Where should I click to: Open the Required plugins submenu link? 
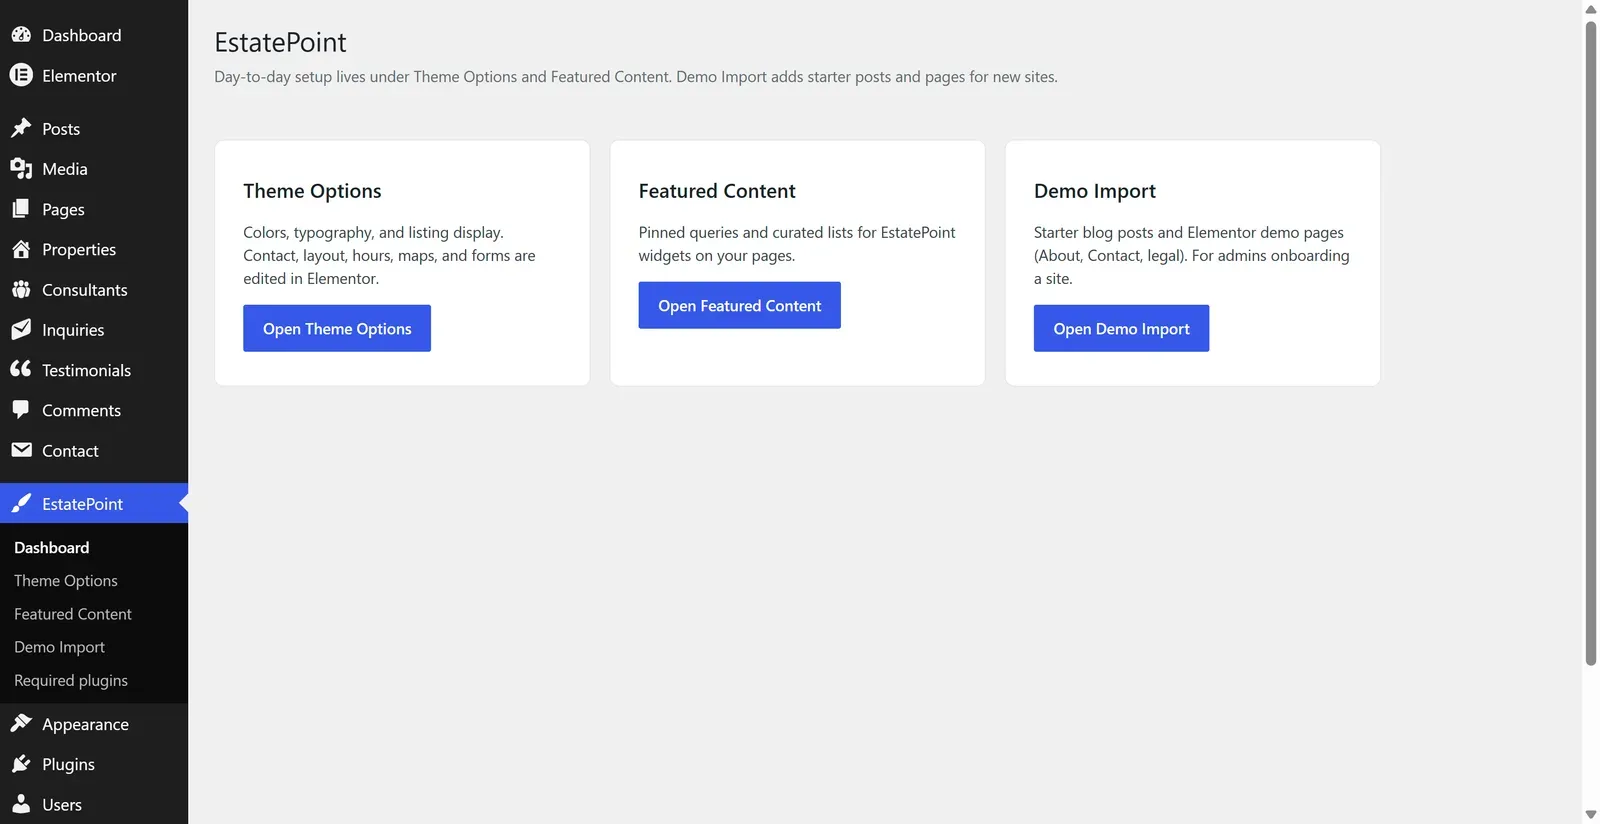[x=71, y=680]
